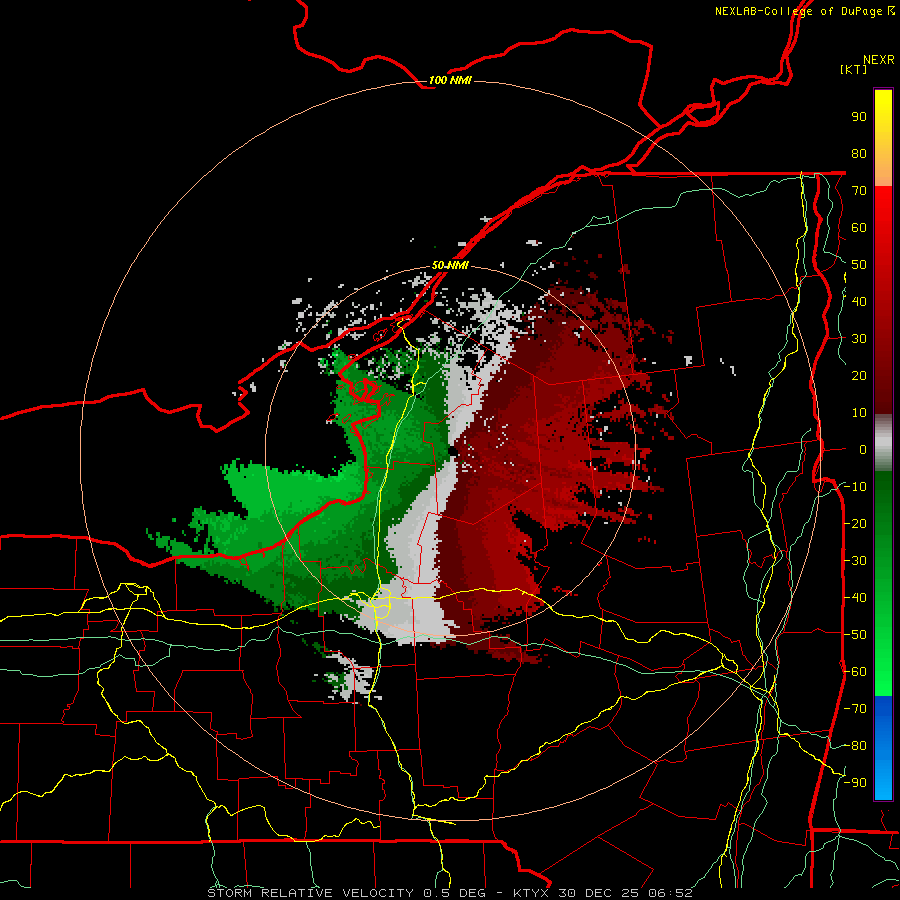Click the '10' label on the velocity scale
Image resolution: width=900 pixels, height=900 pixels.
(x=859, y=413)
